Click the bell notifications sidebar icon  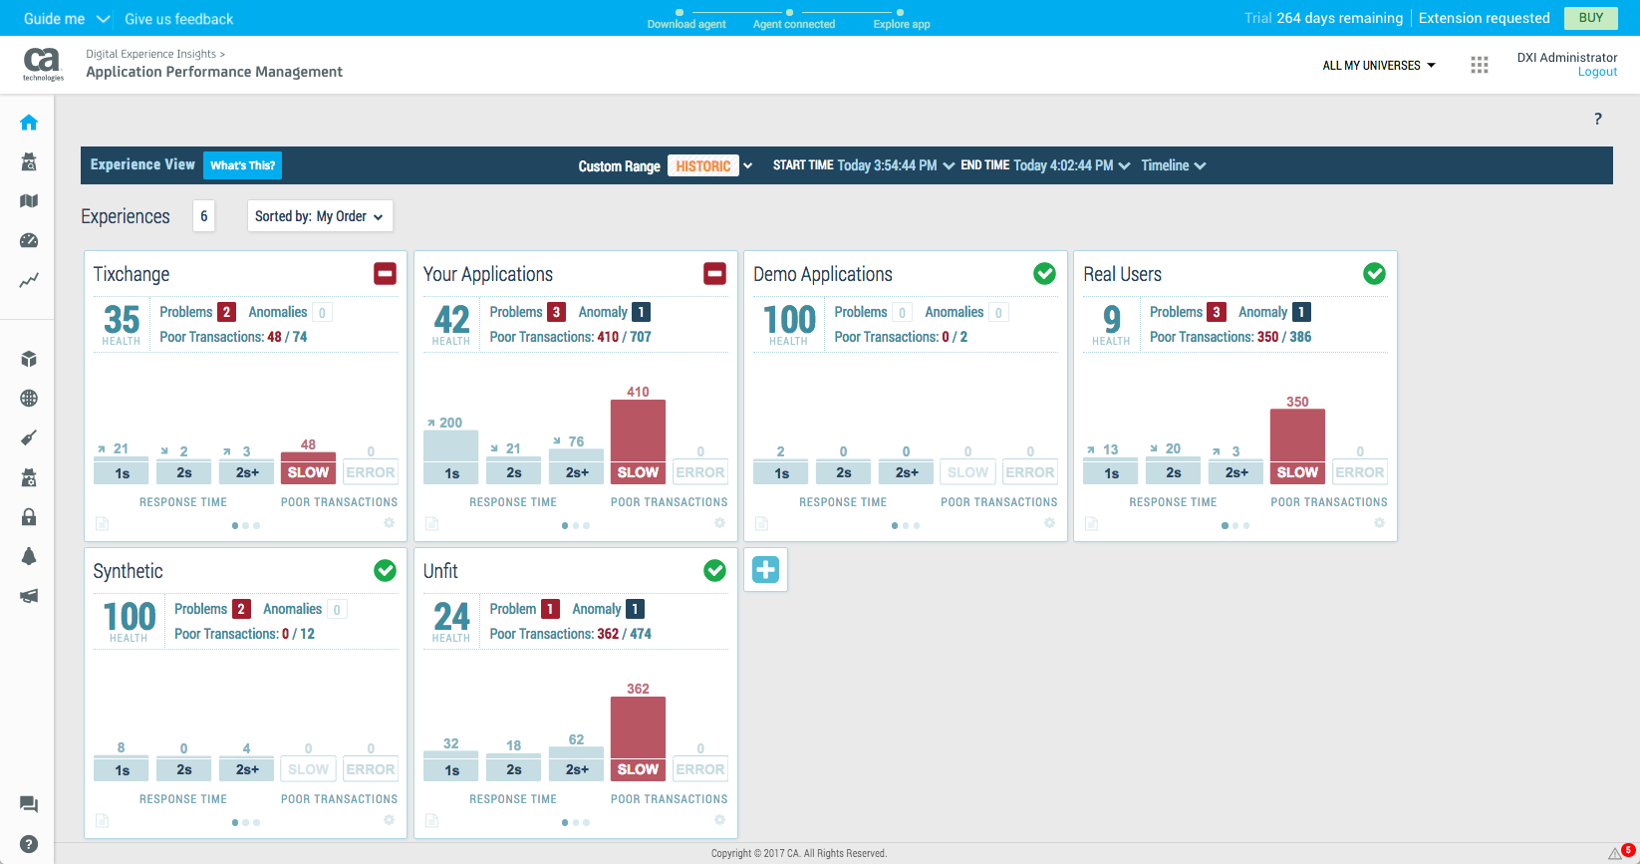tap(29, 556)
